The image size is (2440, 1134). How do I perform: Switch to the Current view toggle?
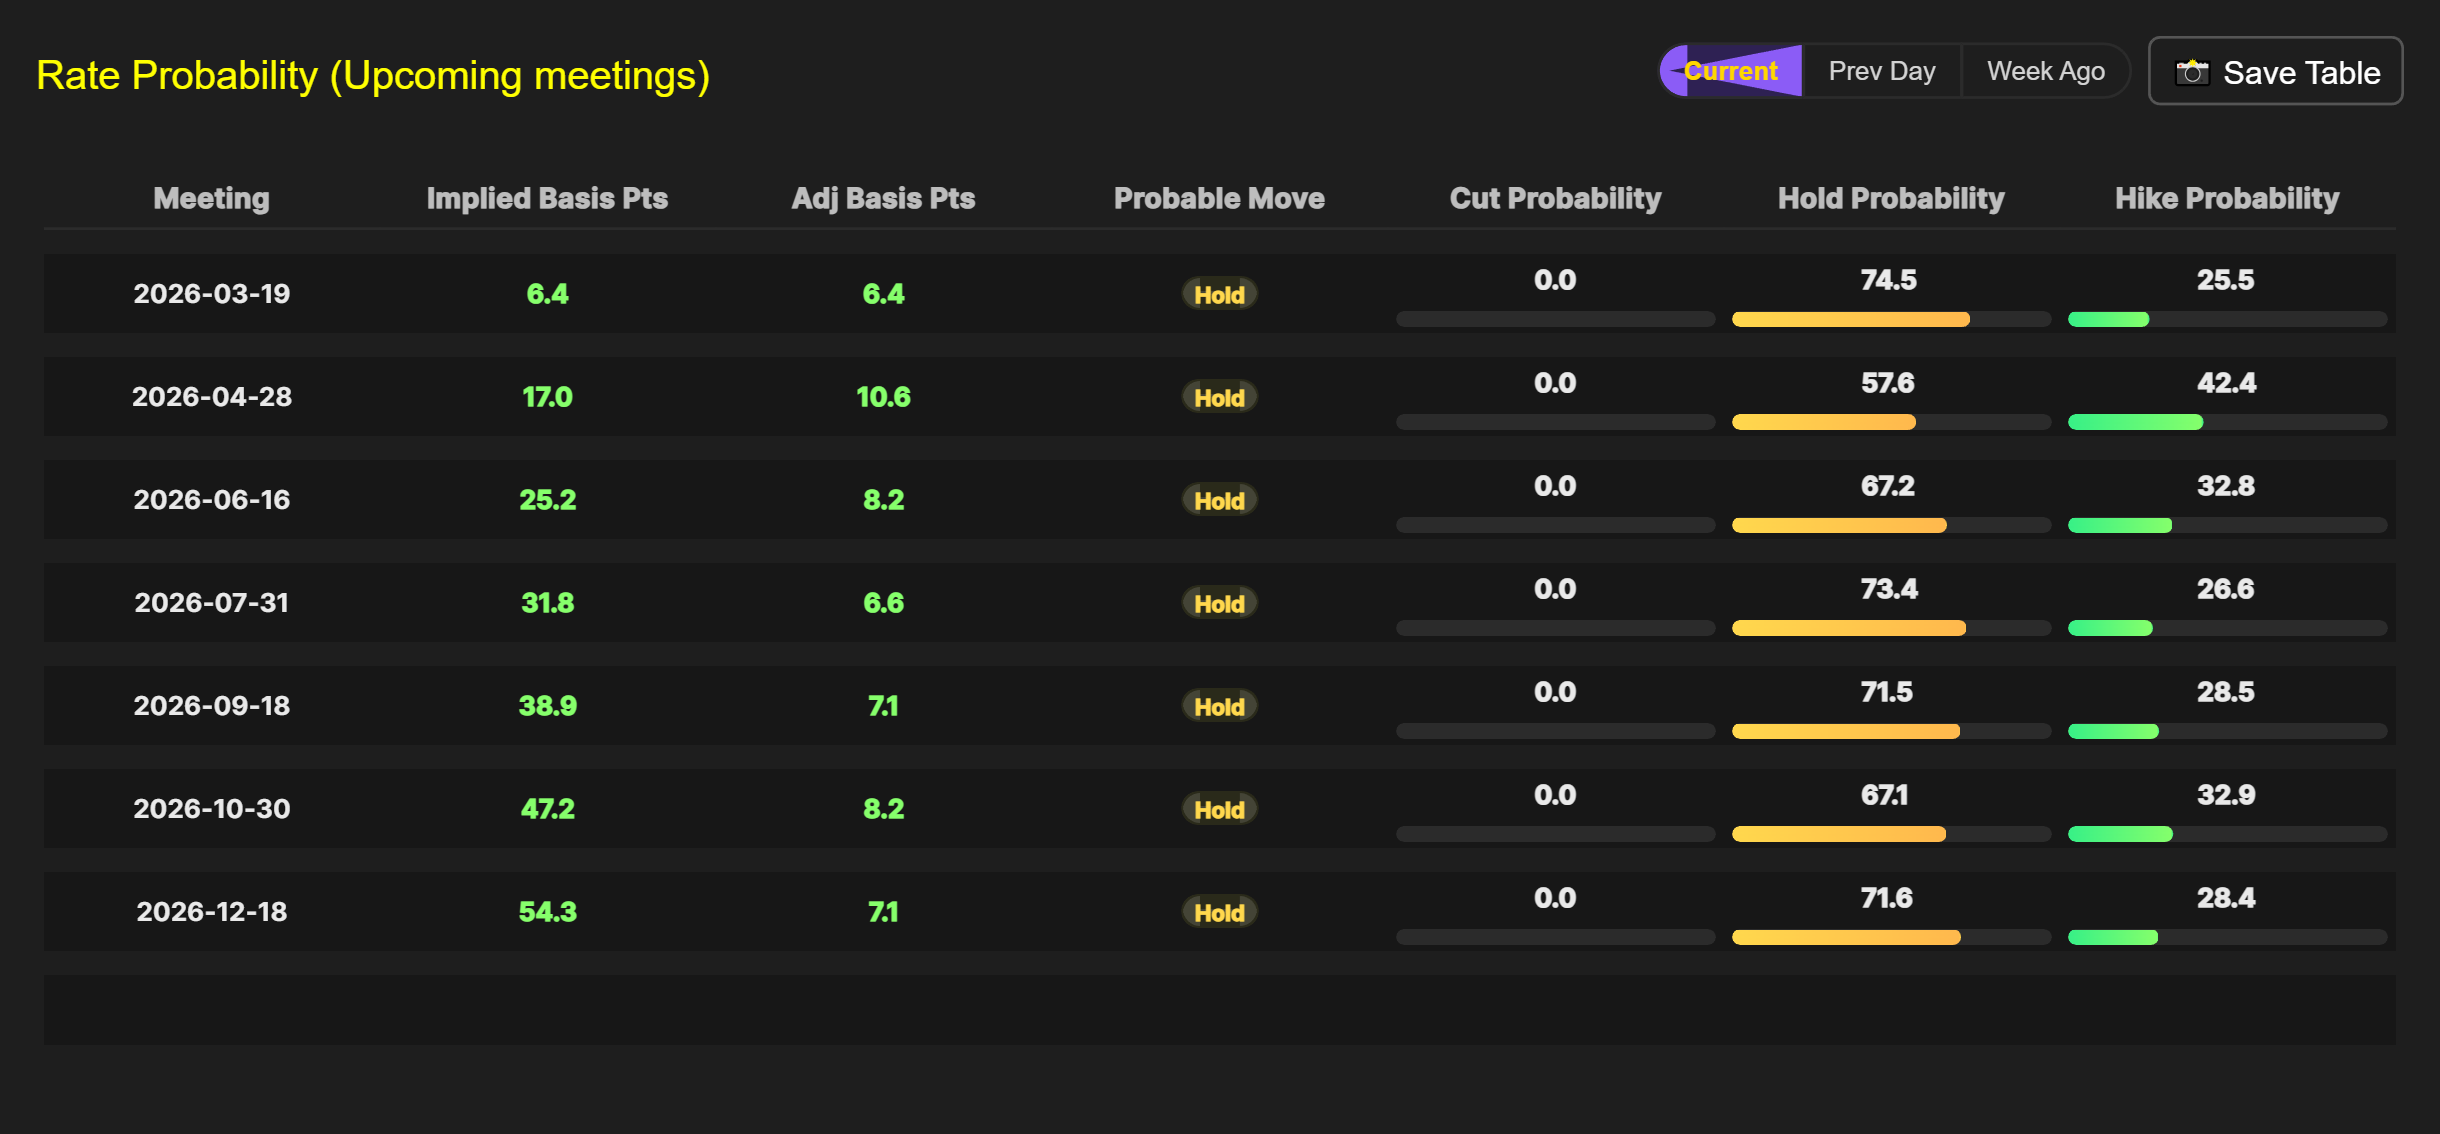[x=1731, y=71]
